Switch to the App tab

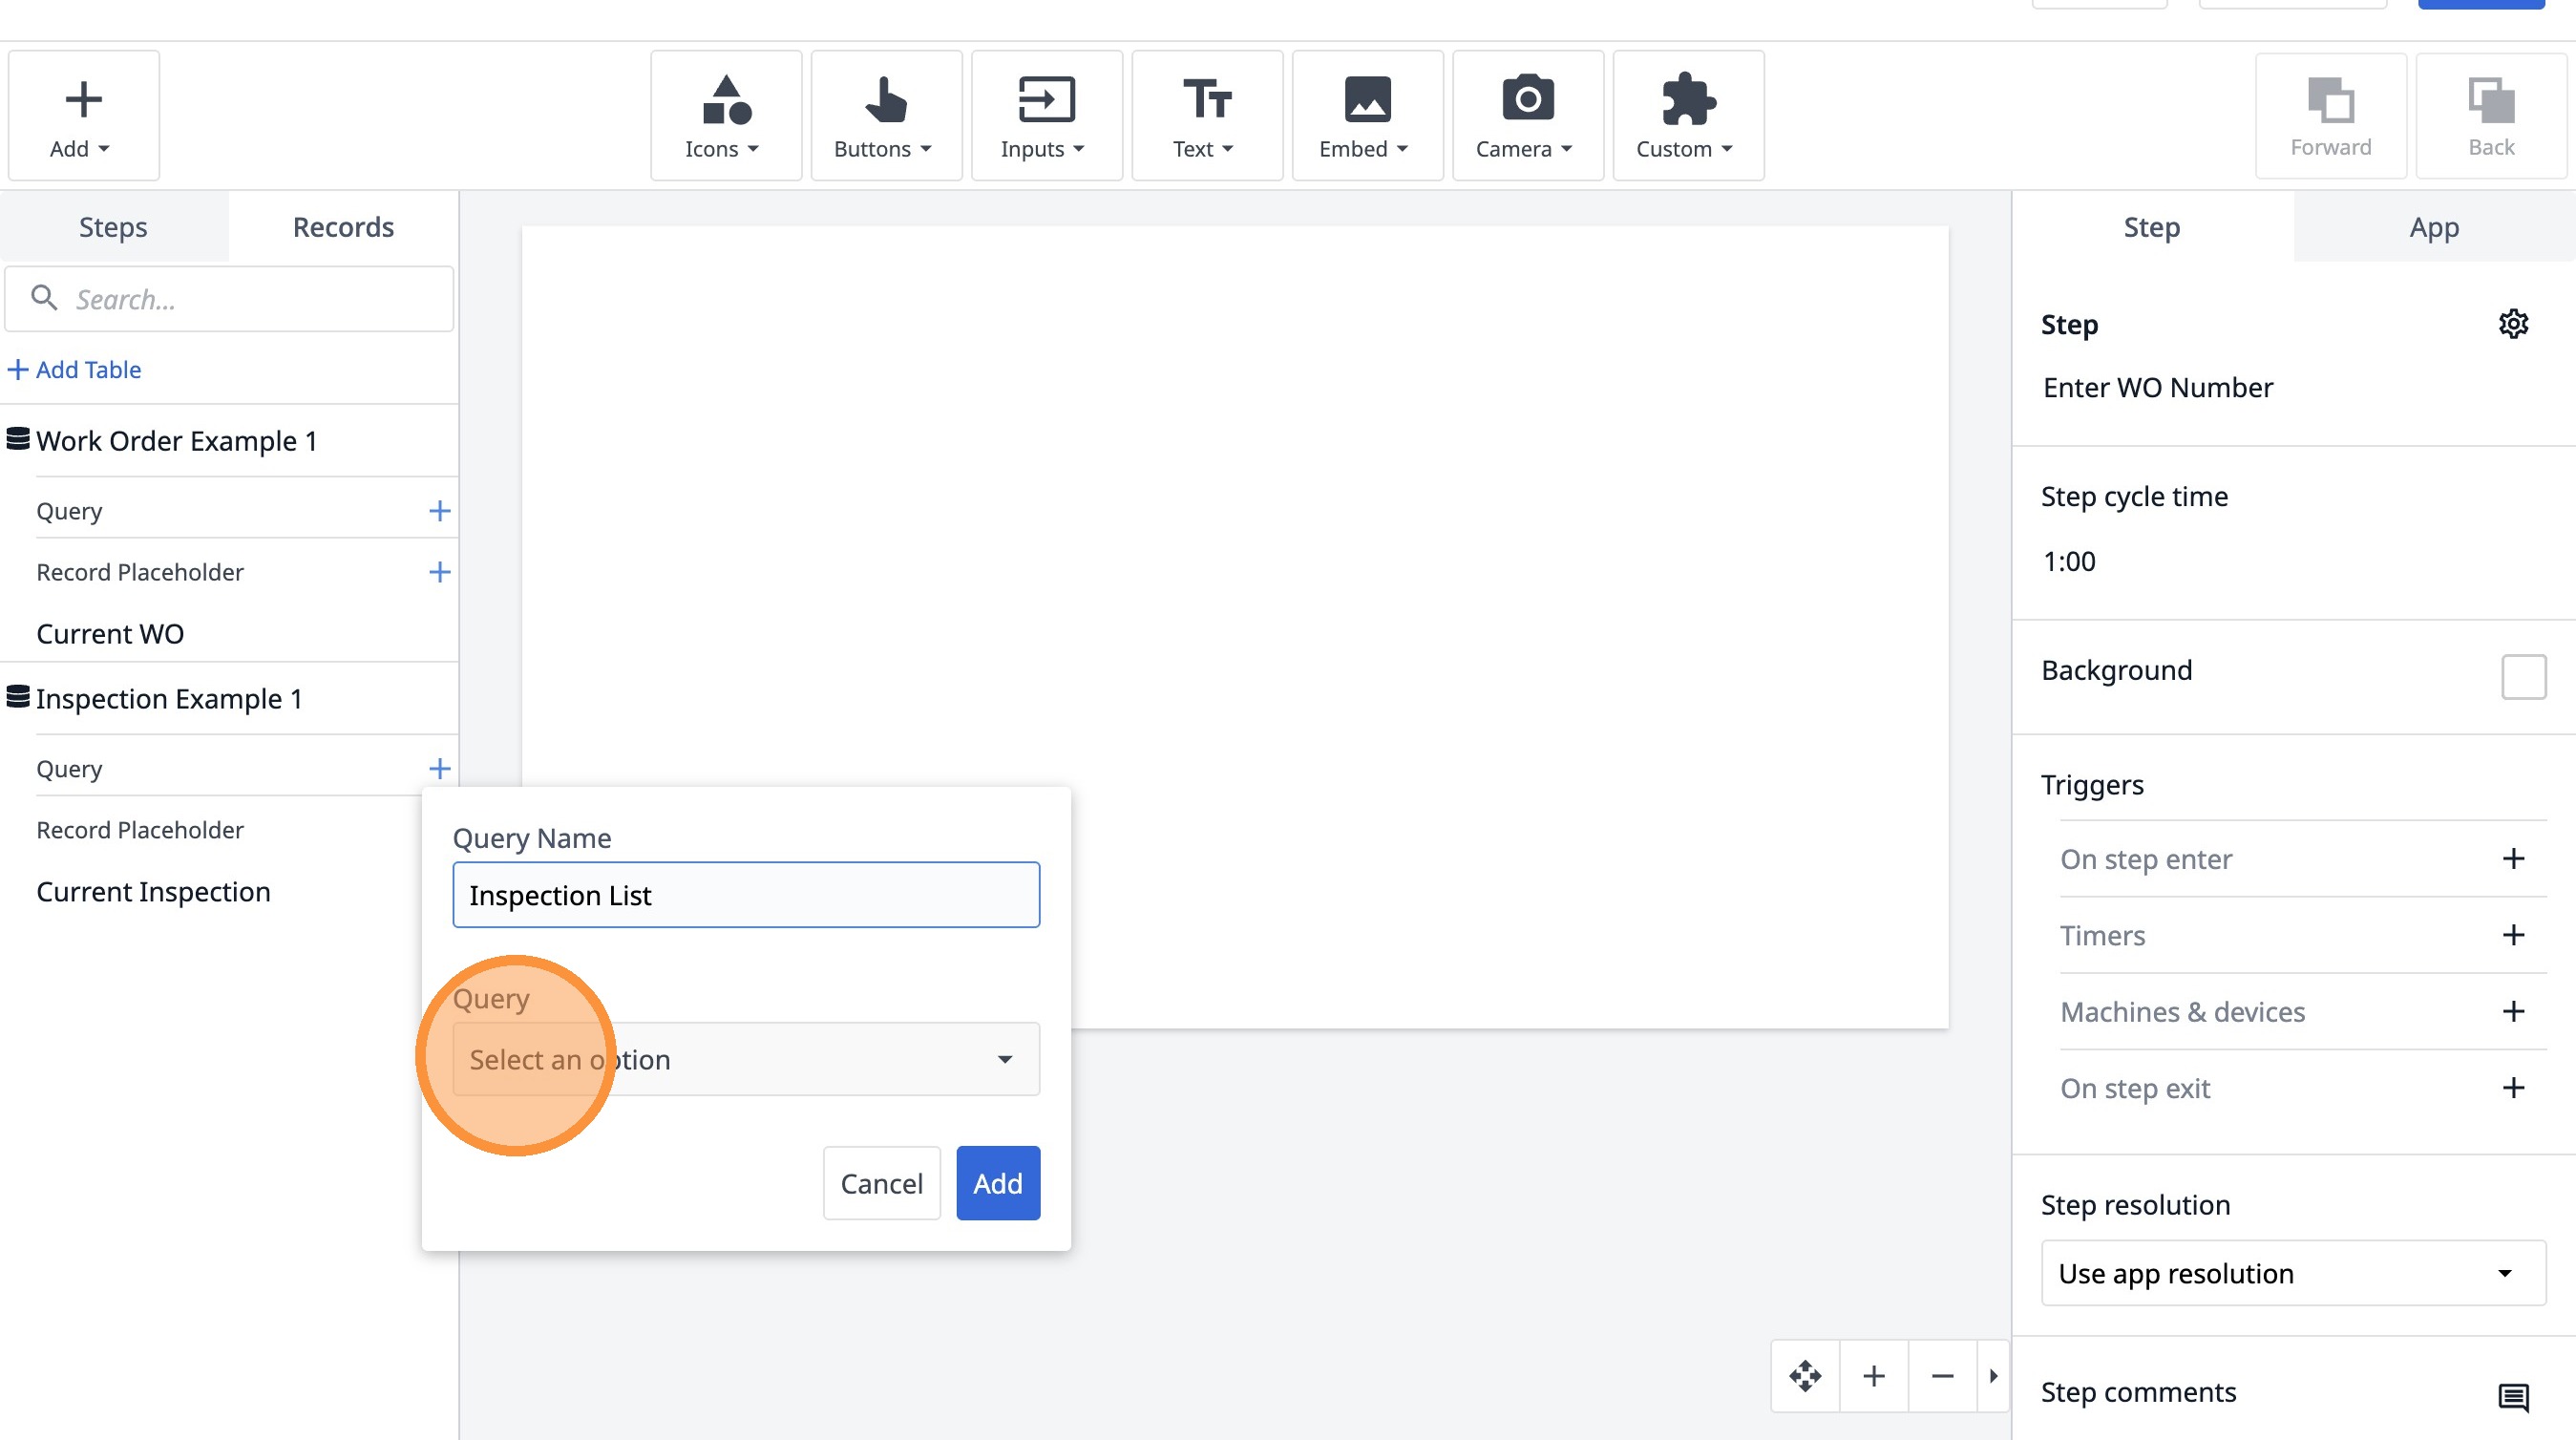[x=2433, y=227]
